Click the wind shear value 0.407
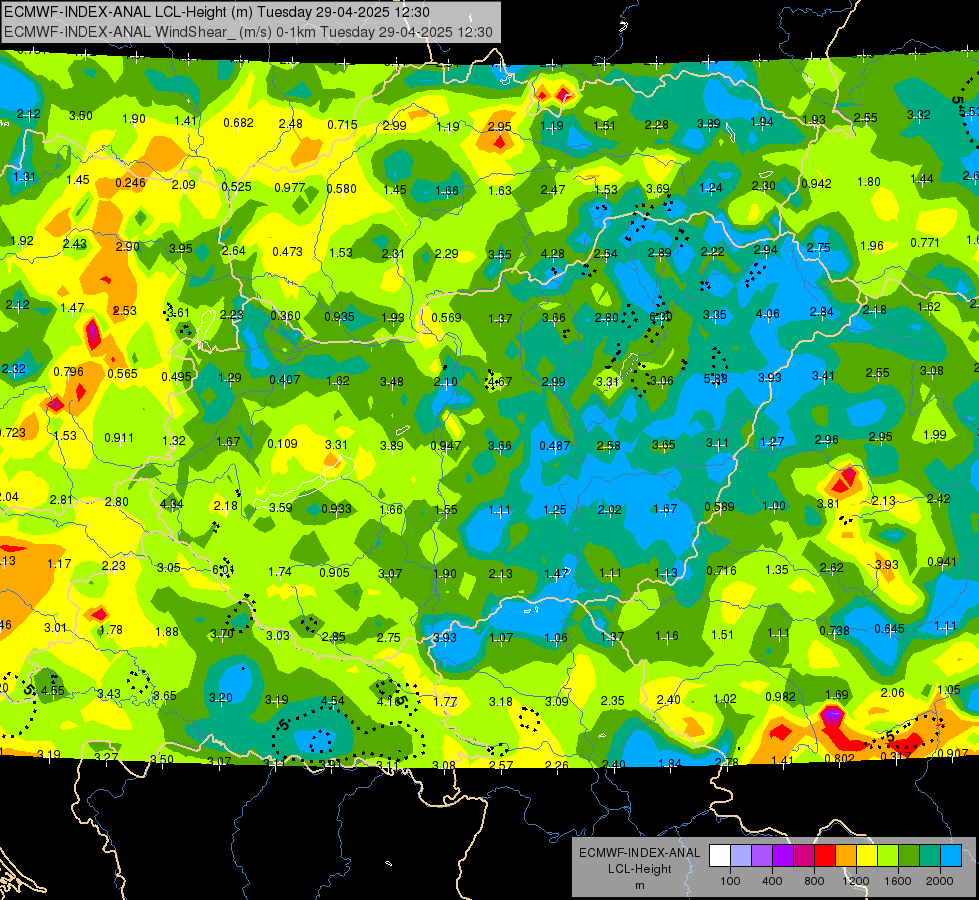Image resolution: width=979 pixels, height=900 pixels. coord(284,379)
